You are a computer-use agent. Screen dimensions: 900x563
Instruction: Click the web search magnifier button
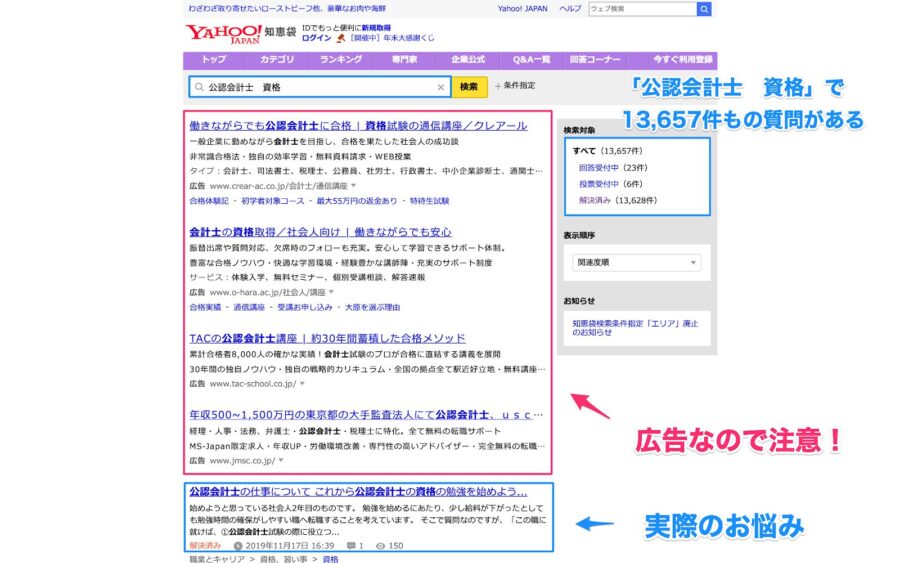click(x=704, y=9)
